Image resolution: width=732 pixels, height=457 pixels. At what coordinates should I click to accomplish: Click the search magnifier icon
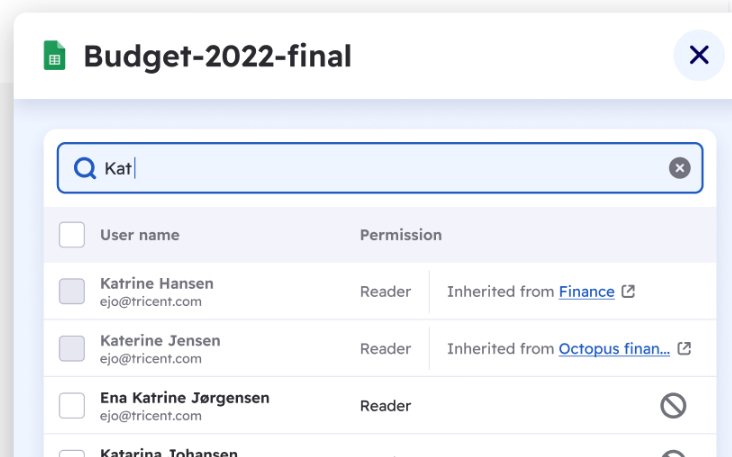coord(85,168)
